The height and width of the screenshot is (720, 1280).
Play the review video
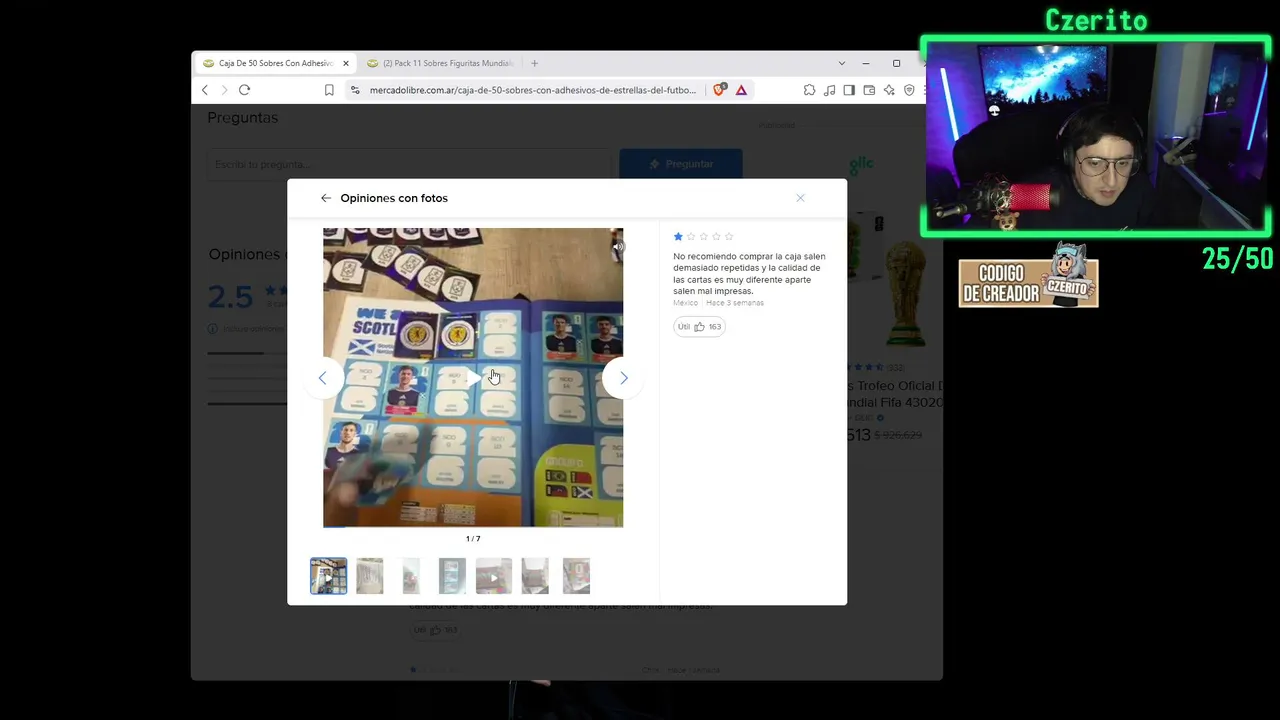click(473, 377)
